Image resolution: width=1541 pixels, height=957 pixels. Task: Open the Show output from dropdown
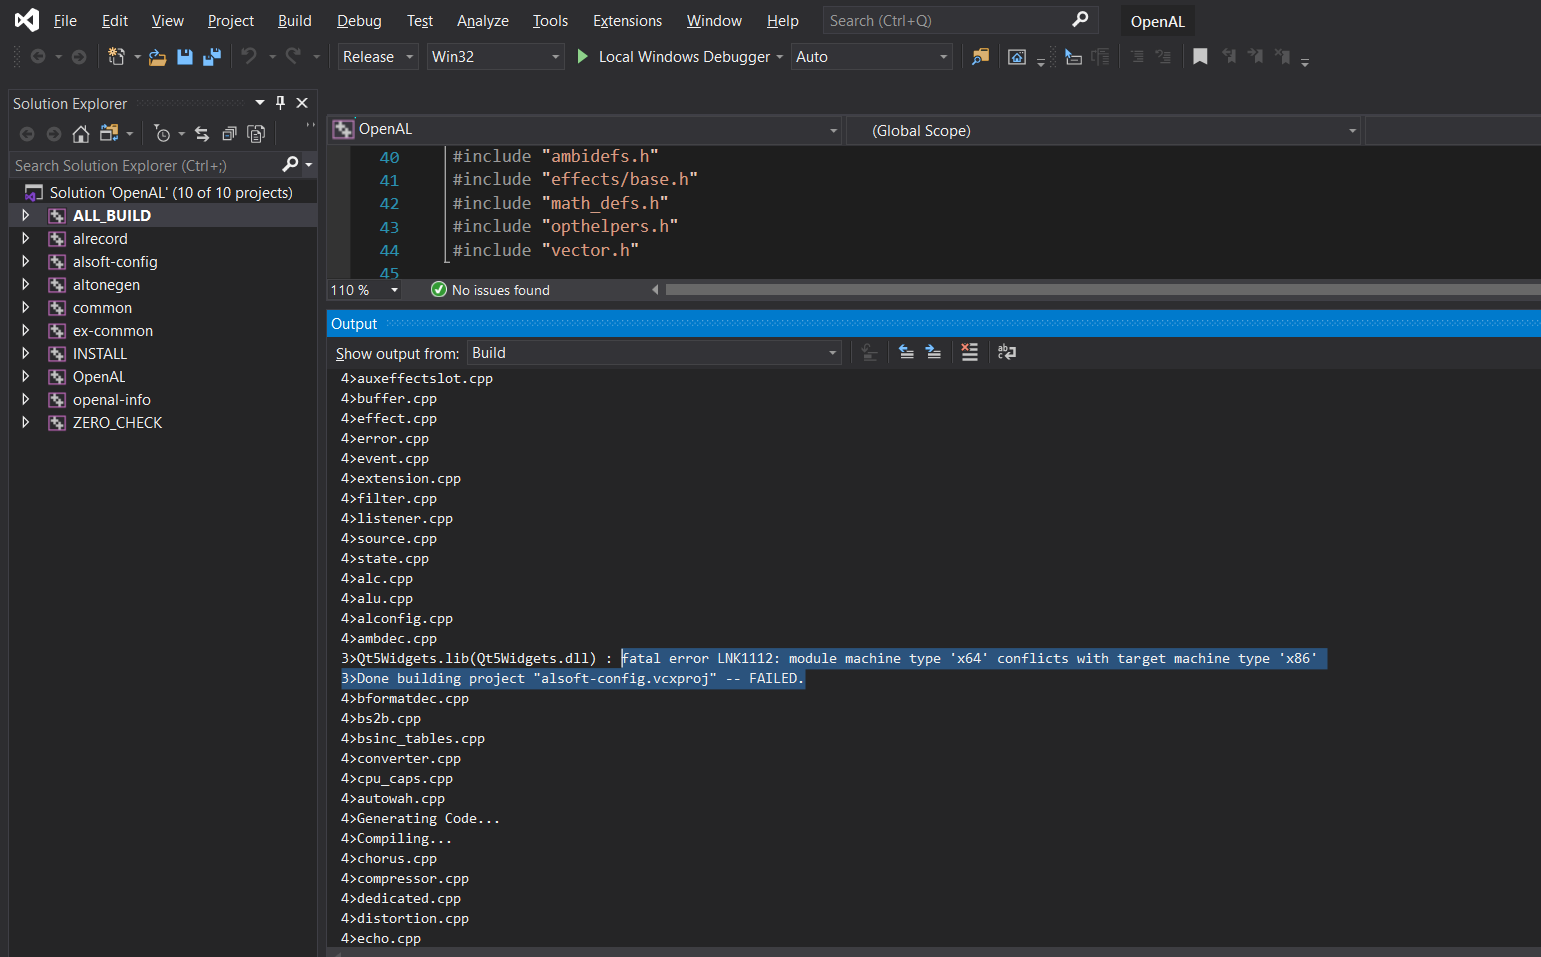[653, 352]
